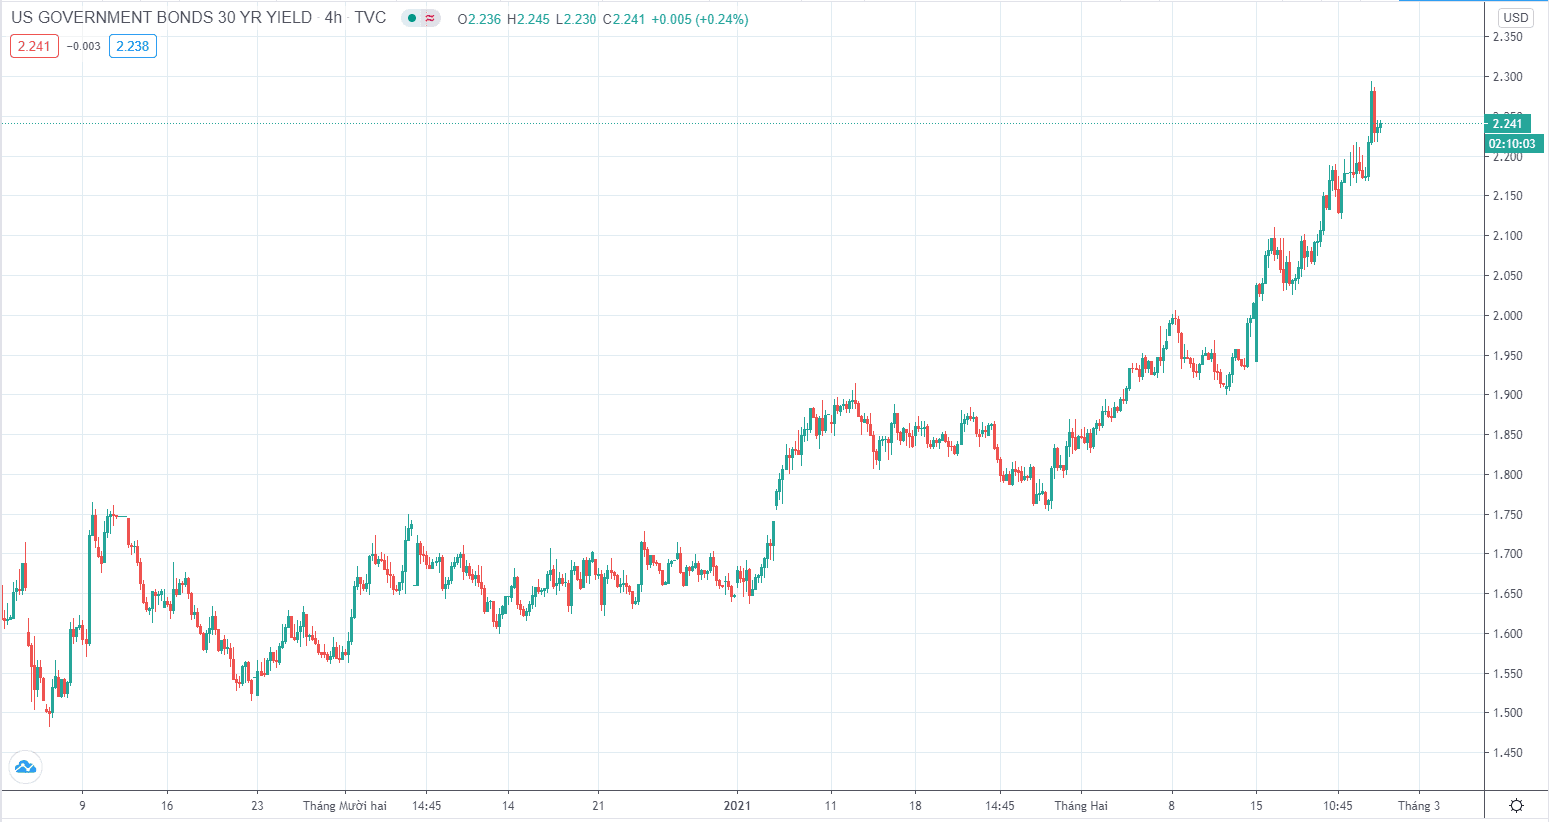
Task: Click the 21 date label on time axis
Action: (x=598, y=806)
